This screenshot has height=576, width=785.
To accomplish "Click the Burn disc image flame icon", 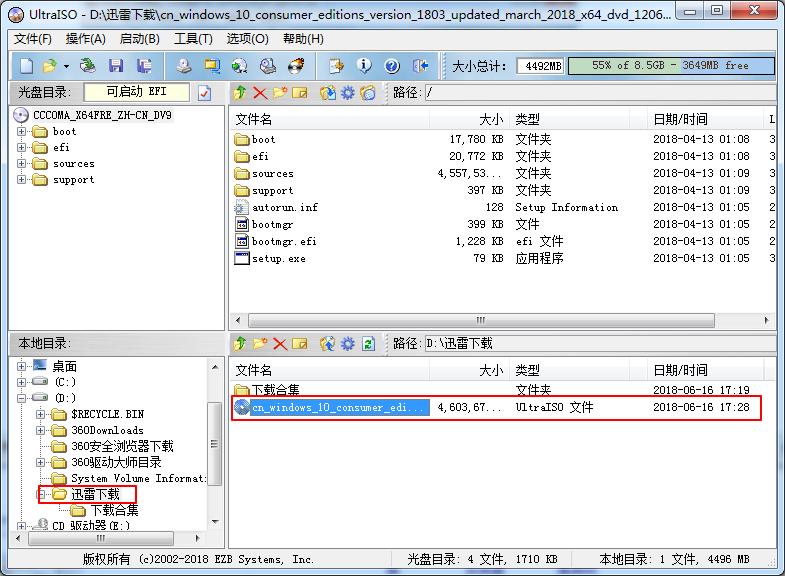I will coord(296,66).
